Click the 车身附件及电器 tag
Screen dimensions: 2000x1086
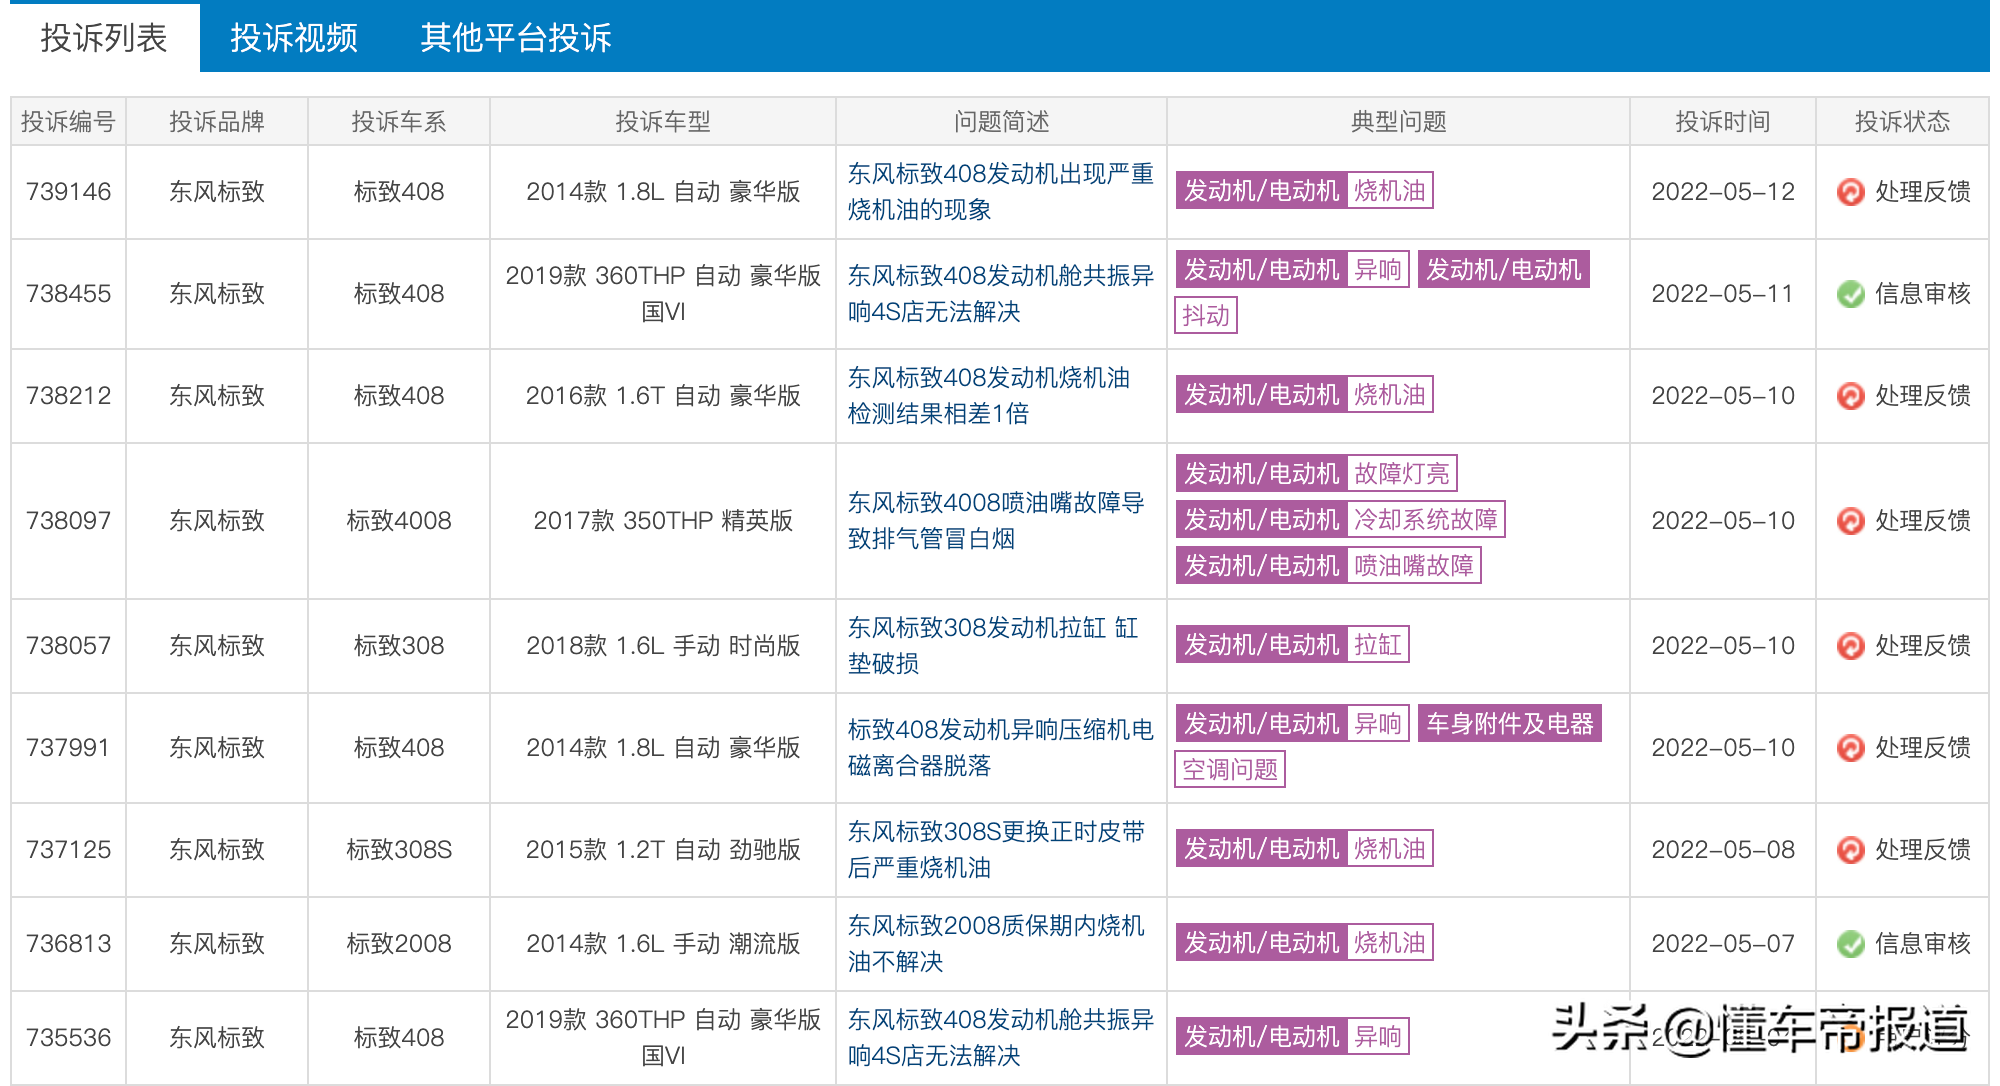click(x=1509, y=724)
